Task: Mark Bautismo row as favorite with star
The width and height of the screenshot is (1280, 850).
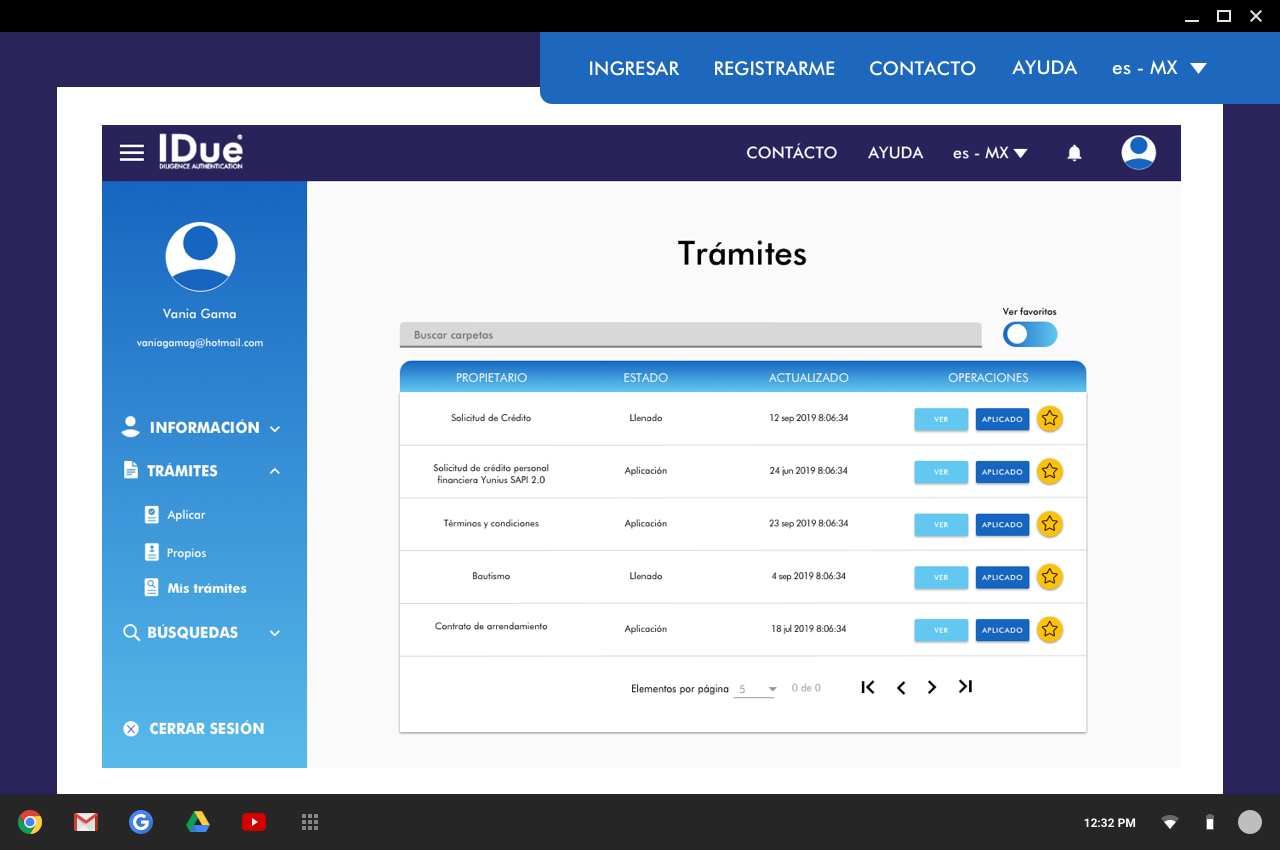Action: pos(1049,577)
